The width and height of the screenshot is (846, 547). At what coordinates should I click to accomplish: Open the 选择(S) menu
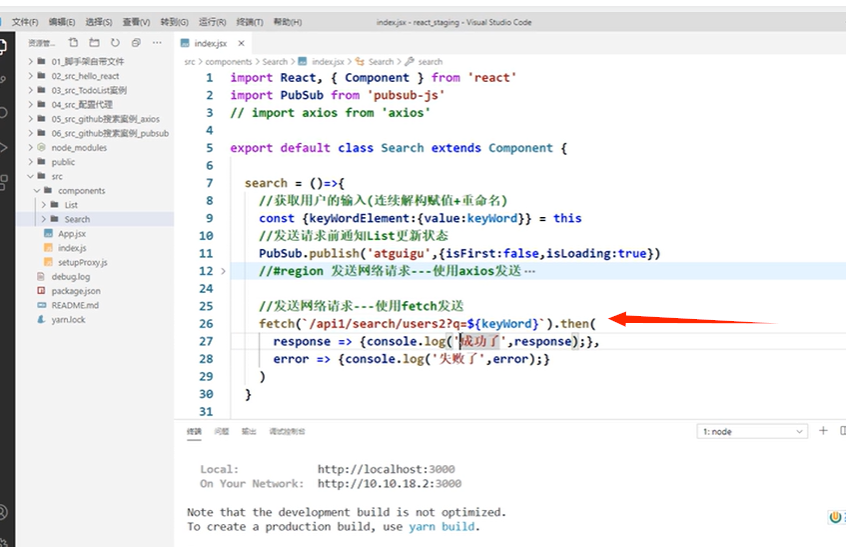(x=99, y=22)
